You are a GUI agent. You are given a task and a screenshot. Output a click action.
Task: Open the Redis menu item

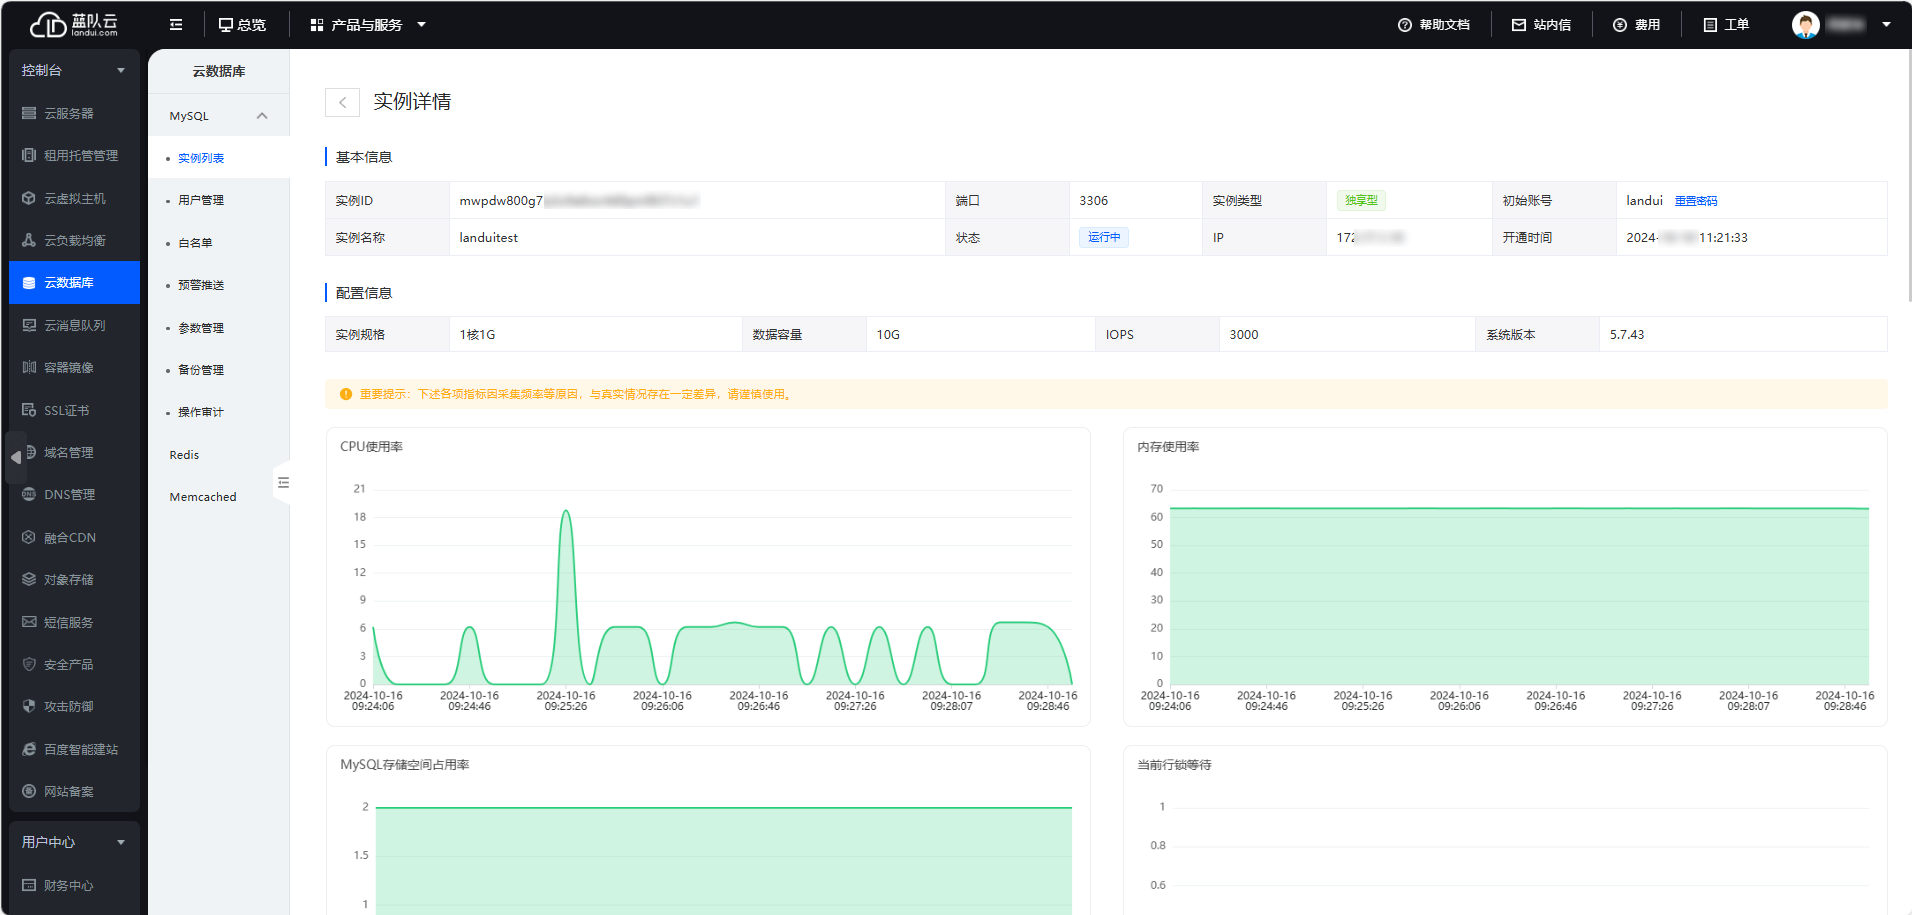click(184, 455)
